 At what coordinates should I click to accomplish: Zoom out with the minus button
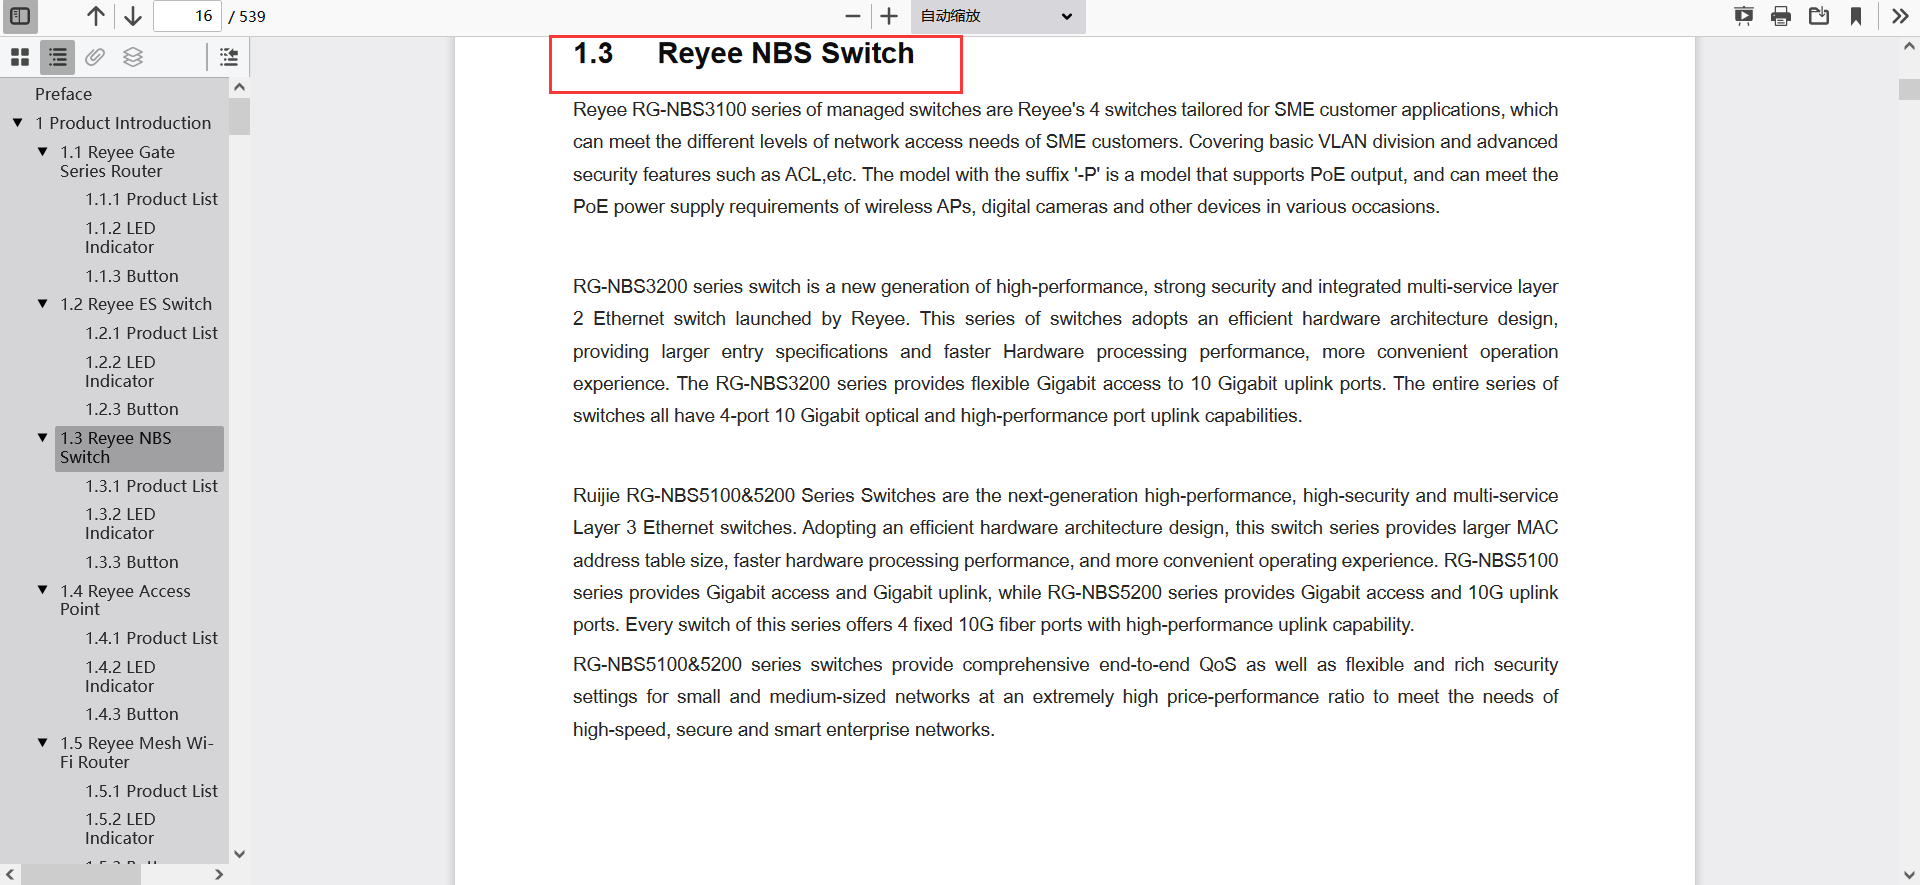point(853,16)
